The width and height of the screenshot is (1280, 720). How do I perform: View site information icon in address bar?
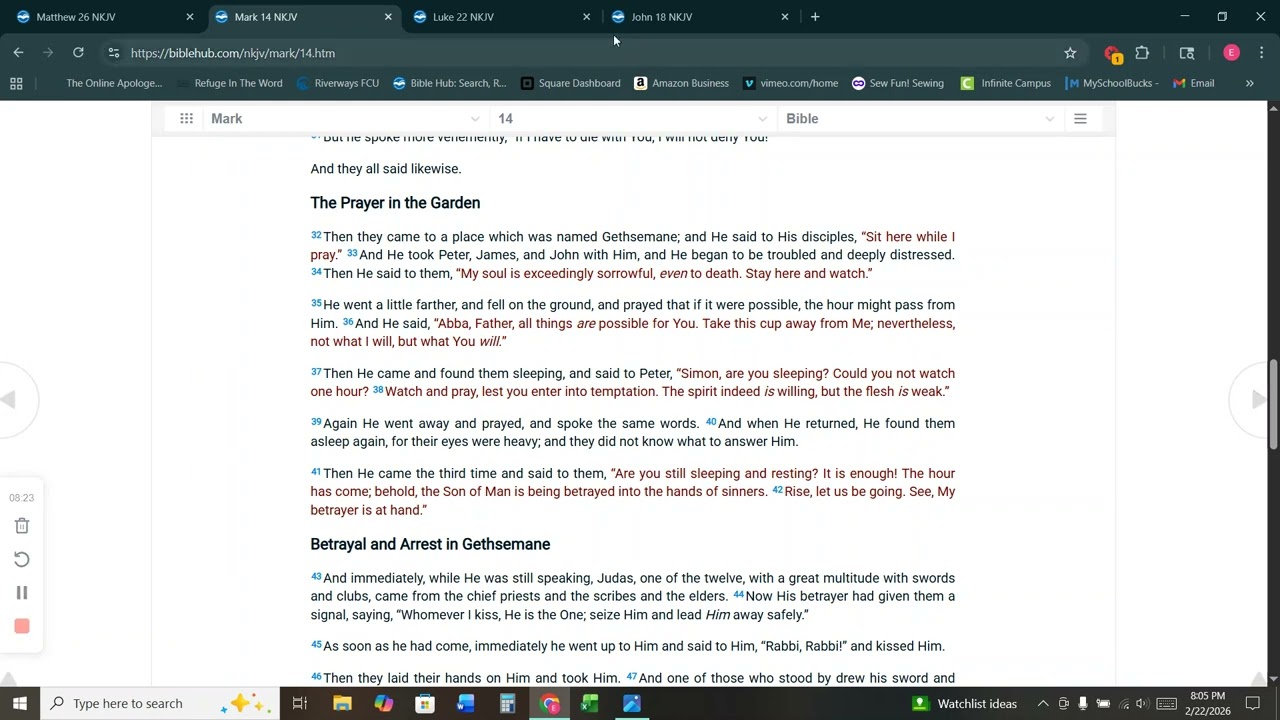114,53
